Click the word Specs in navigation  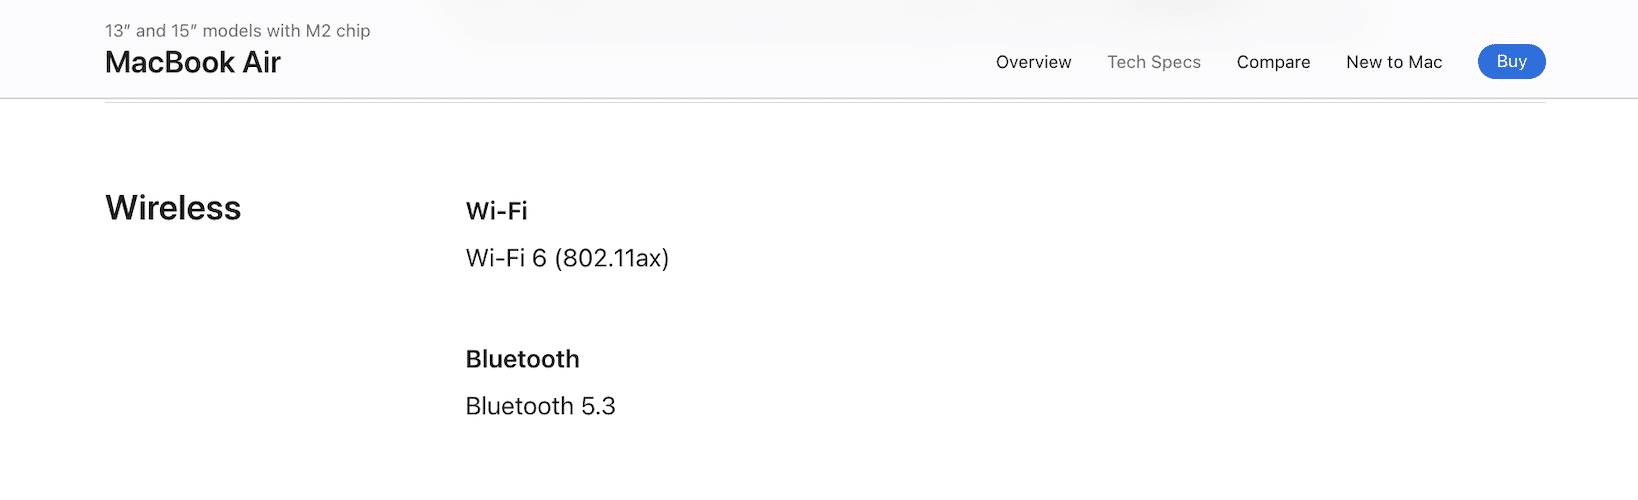[x=1175, y=62]
